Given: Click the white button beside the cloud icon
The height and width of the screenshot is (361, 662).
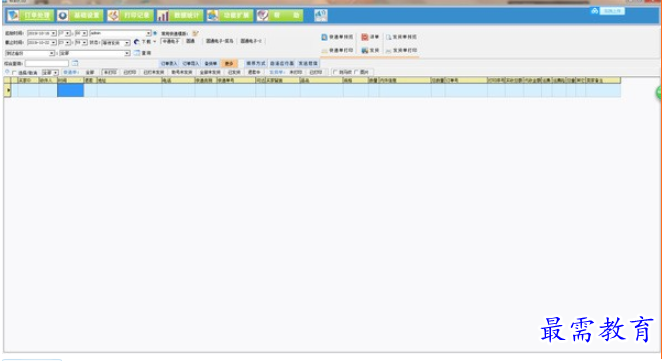Looking at the screenshot, I should 612,11.
